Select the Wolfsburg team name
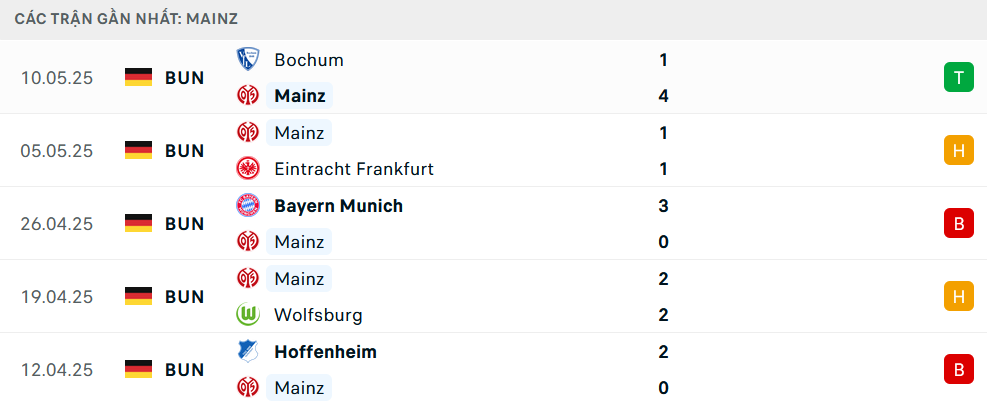 pyautogui.click(x=319, y=315)
